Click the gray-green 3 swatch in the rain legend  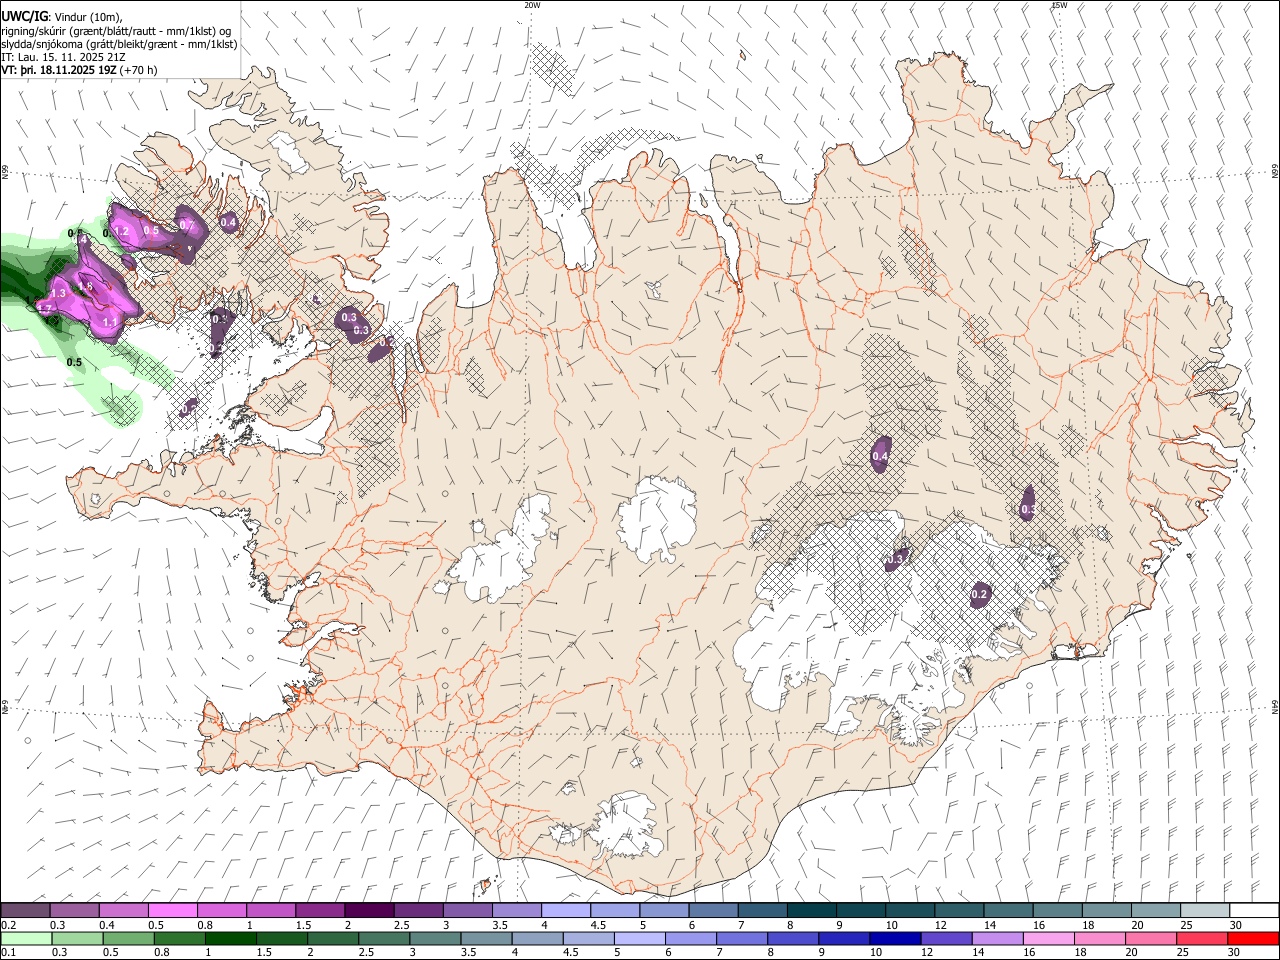pyautogui.click(x=436, y=938)
